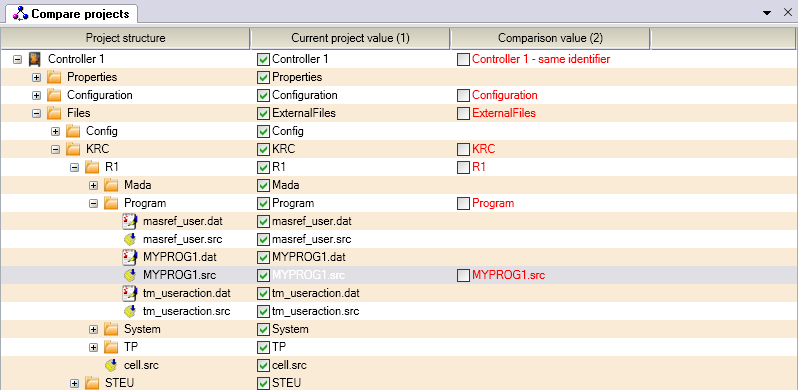Click the cell.src file icon
This screenshot has height=390, width=798.
click(111, 365)
